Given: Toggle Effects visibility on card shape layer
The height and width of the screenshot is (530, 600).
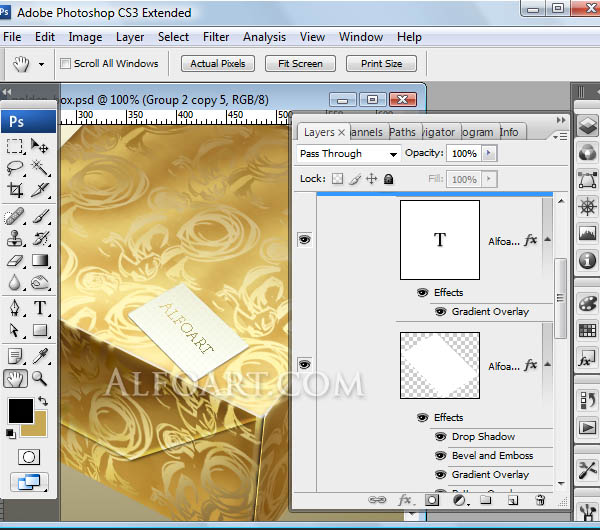Looking at the screenshot, I should (422, 417).
